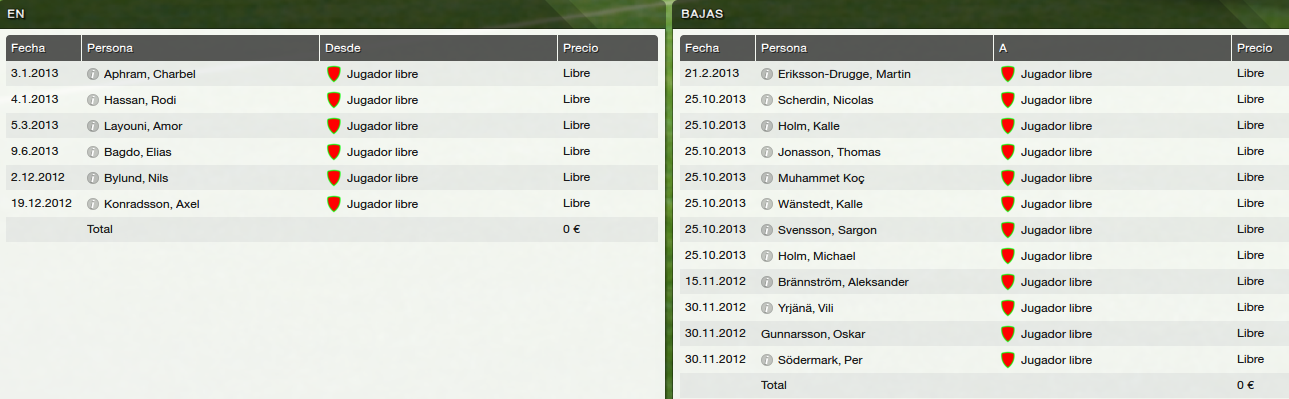Open info icon for Muhammet Koç
Image resolution: width=1289 pixels, height=399 pixels.
[767, 178]
